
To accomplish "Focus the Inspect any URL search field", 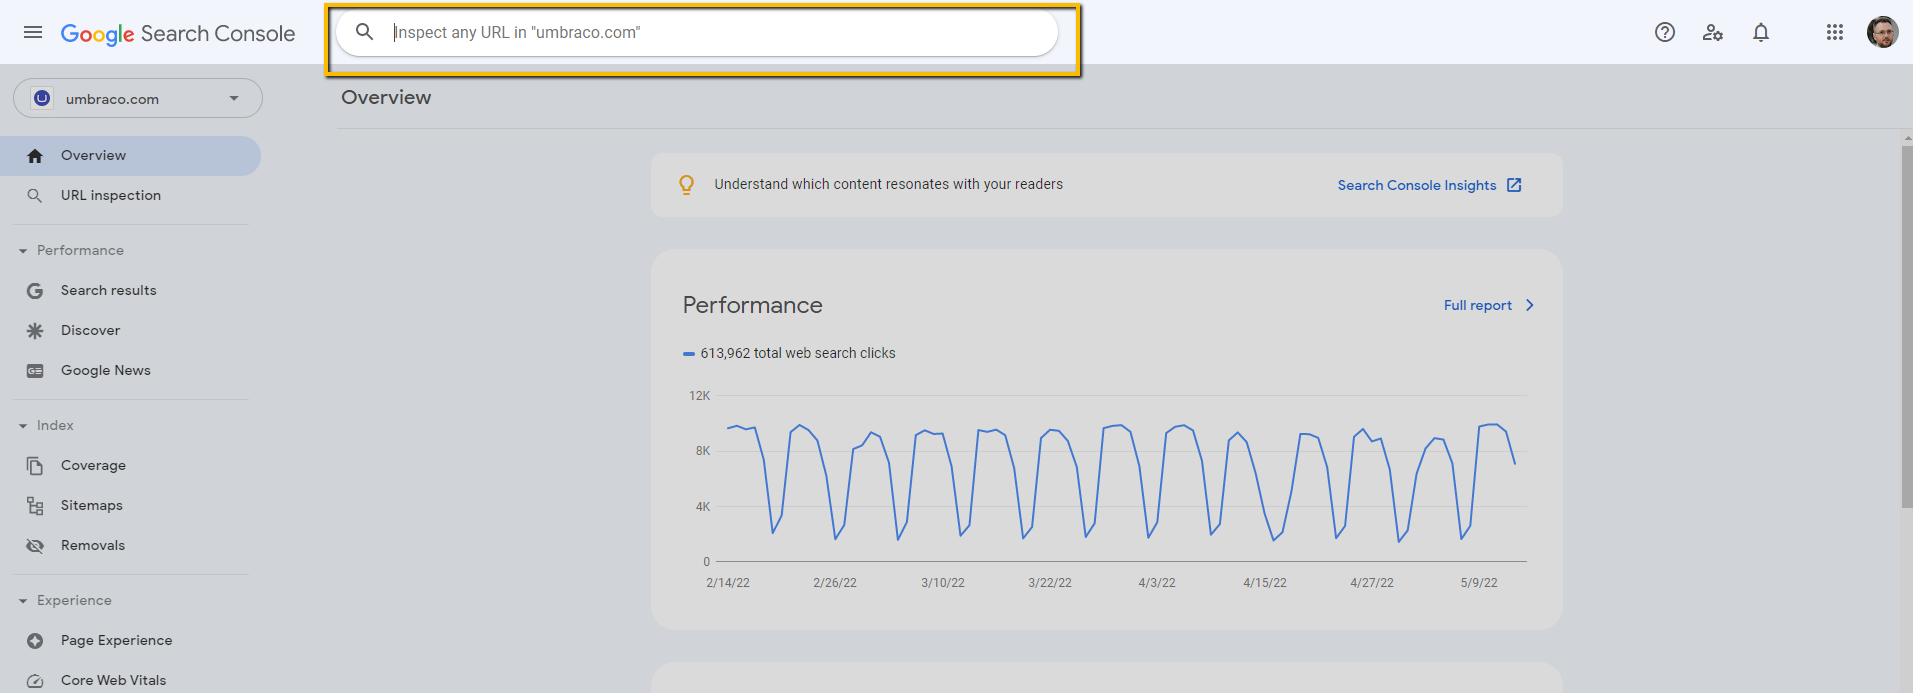I will [697, 33].
